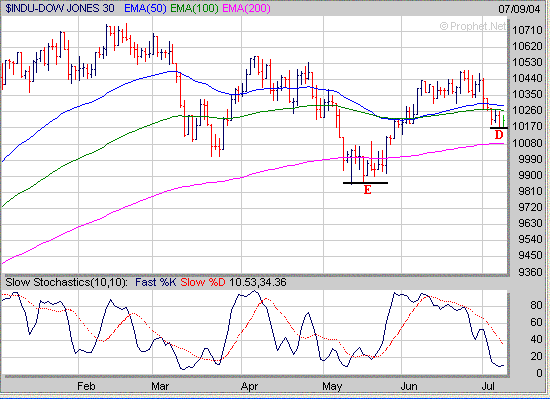Click the 9630 price axis value
550x399 pixels.
[x=530, y=223]
